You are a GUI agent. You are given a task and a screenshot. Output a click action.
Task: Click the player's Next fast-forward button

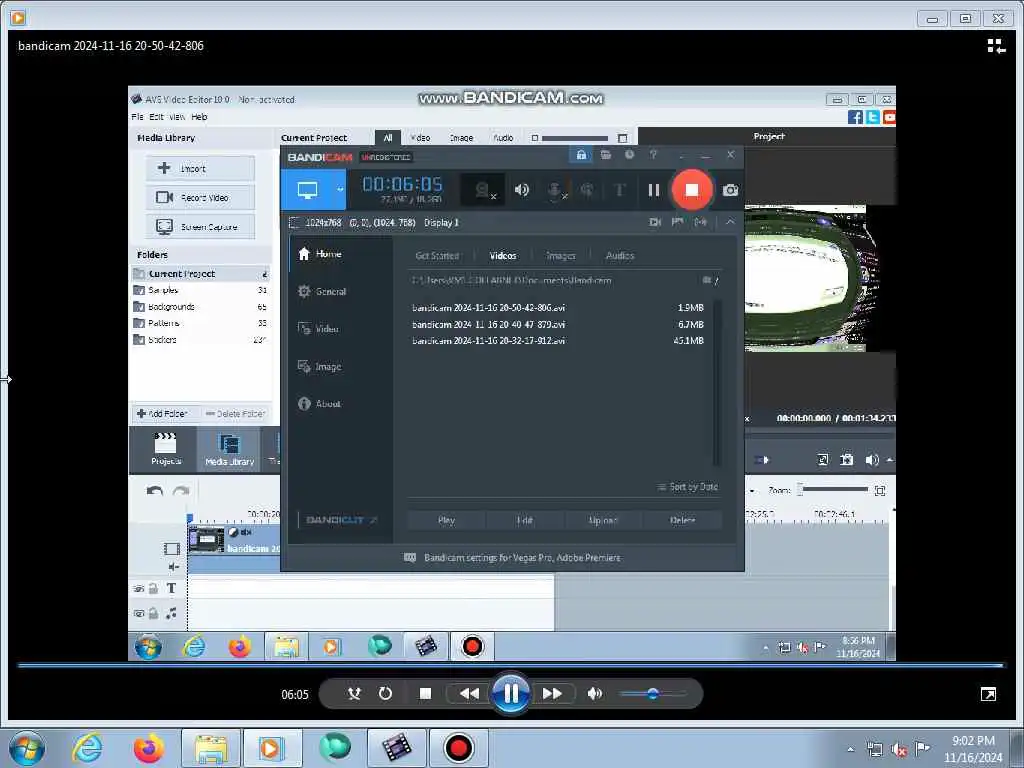pos(552,694)
